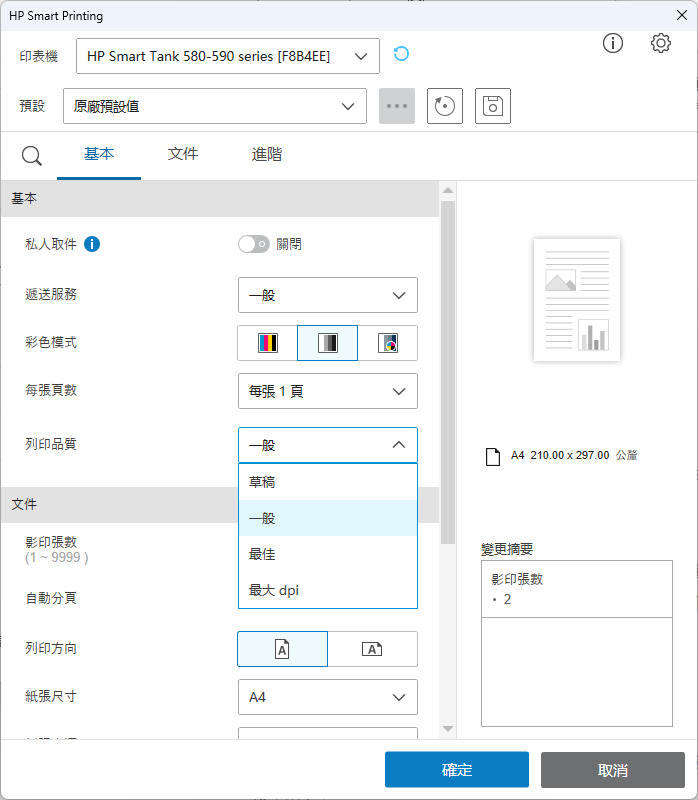
Task: Click the 取消 button
Action: [x=613, y=769]
